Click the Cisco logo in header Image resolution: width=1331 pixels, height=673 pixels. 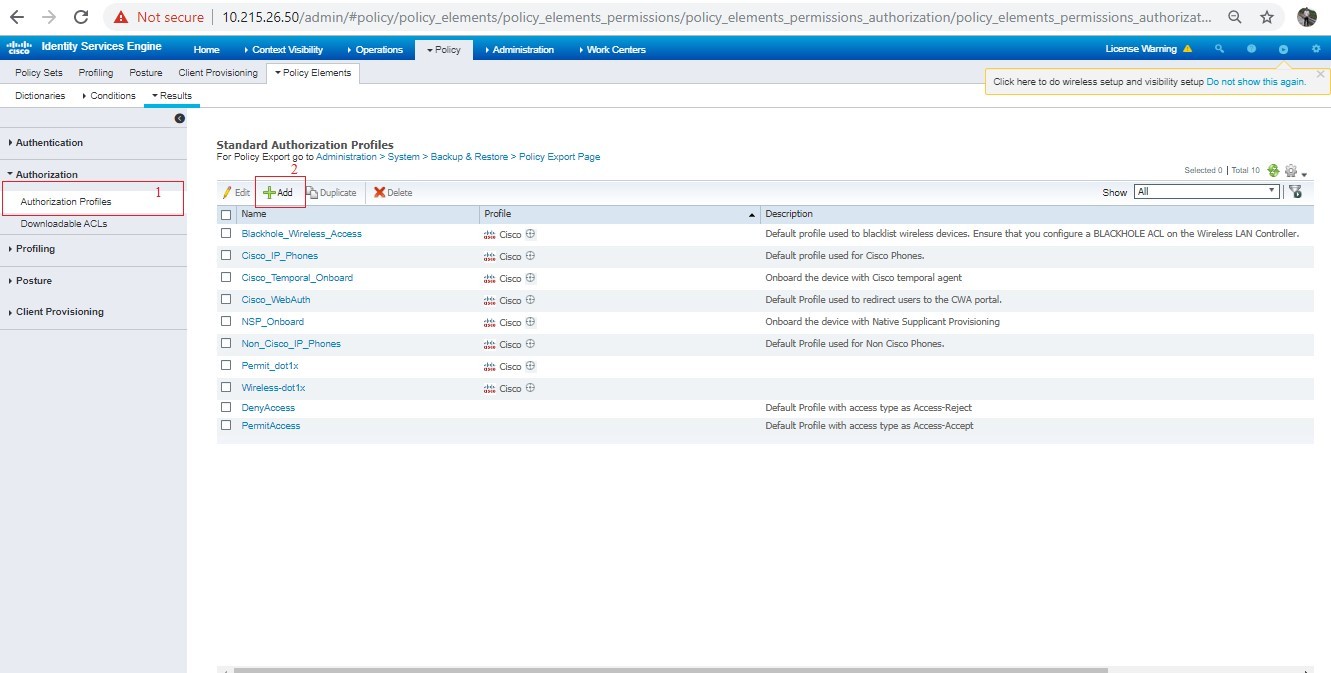[x=20, y=49]
